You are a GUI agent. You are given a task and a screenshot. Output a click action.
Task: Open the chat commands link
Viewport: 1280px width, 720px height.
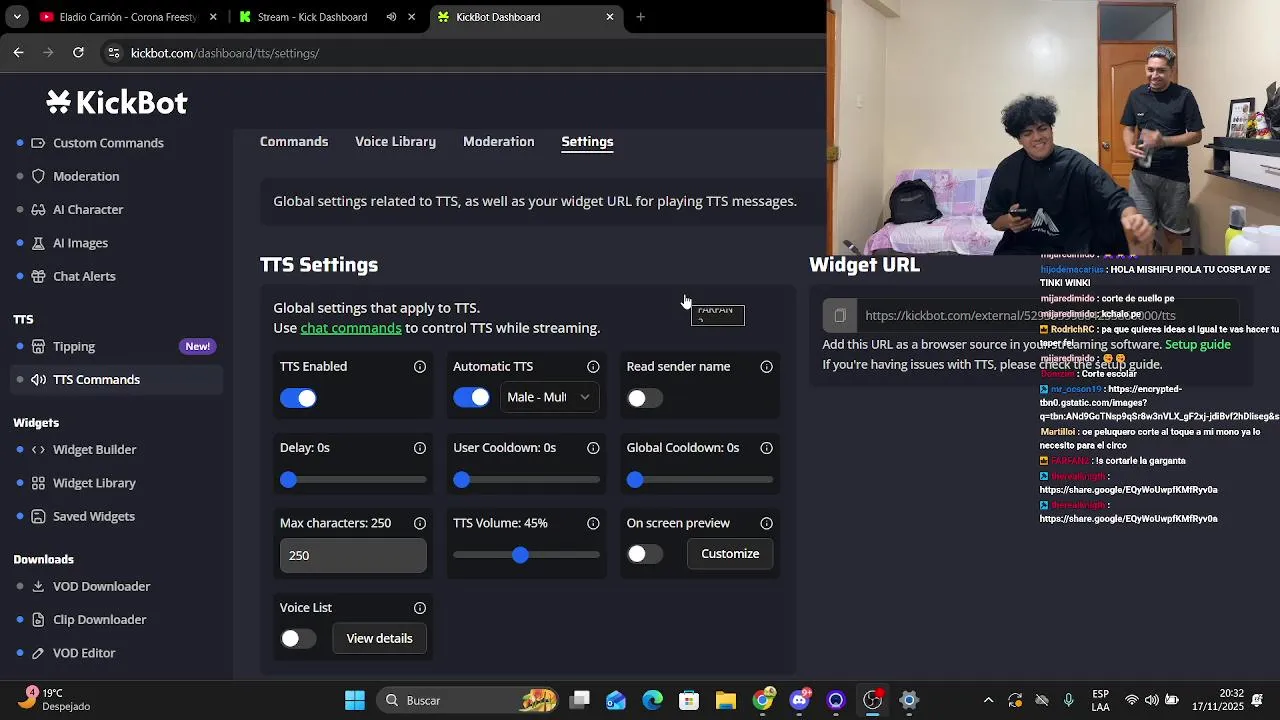tap(351, 328)
